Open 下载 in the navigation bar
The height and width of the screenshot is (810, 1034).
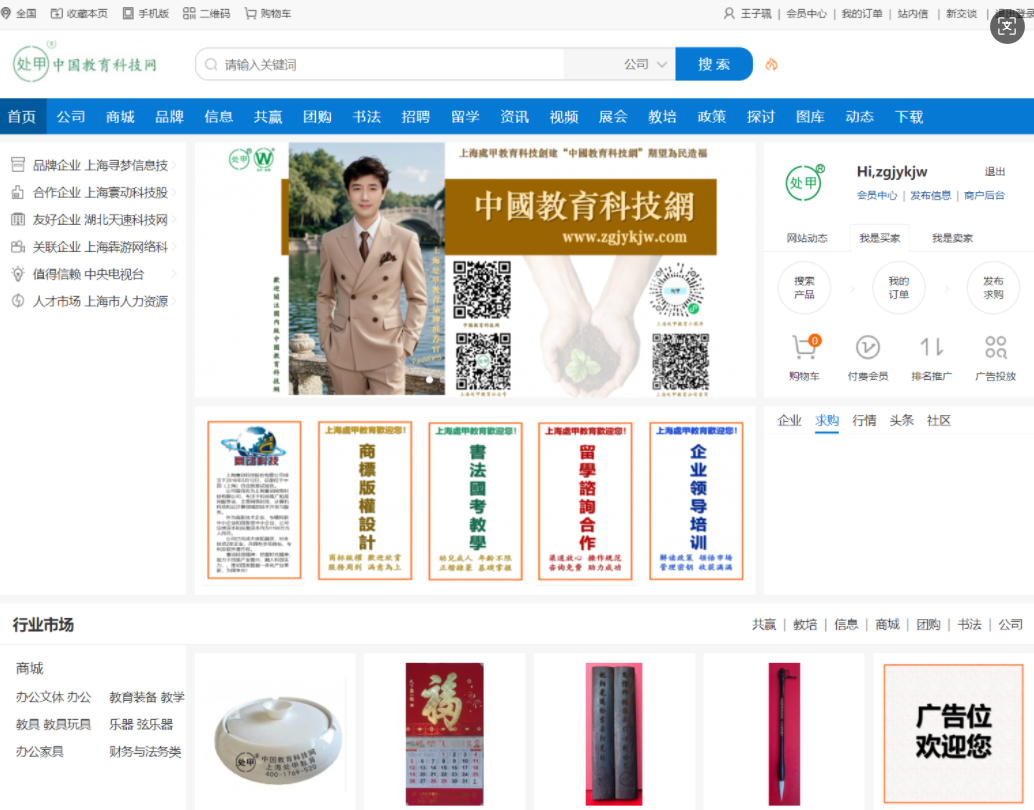point(909,117)
